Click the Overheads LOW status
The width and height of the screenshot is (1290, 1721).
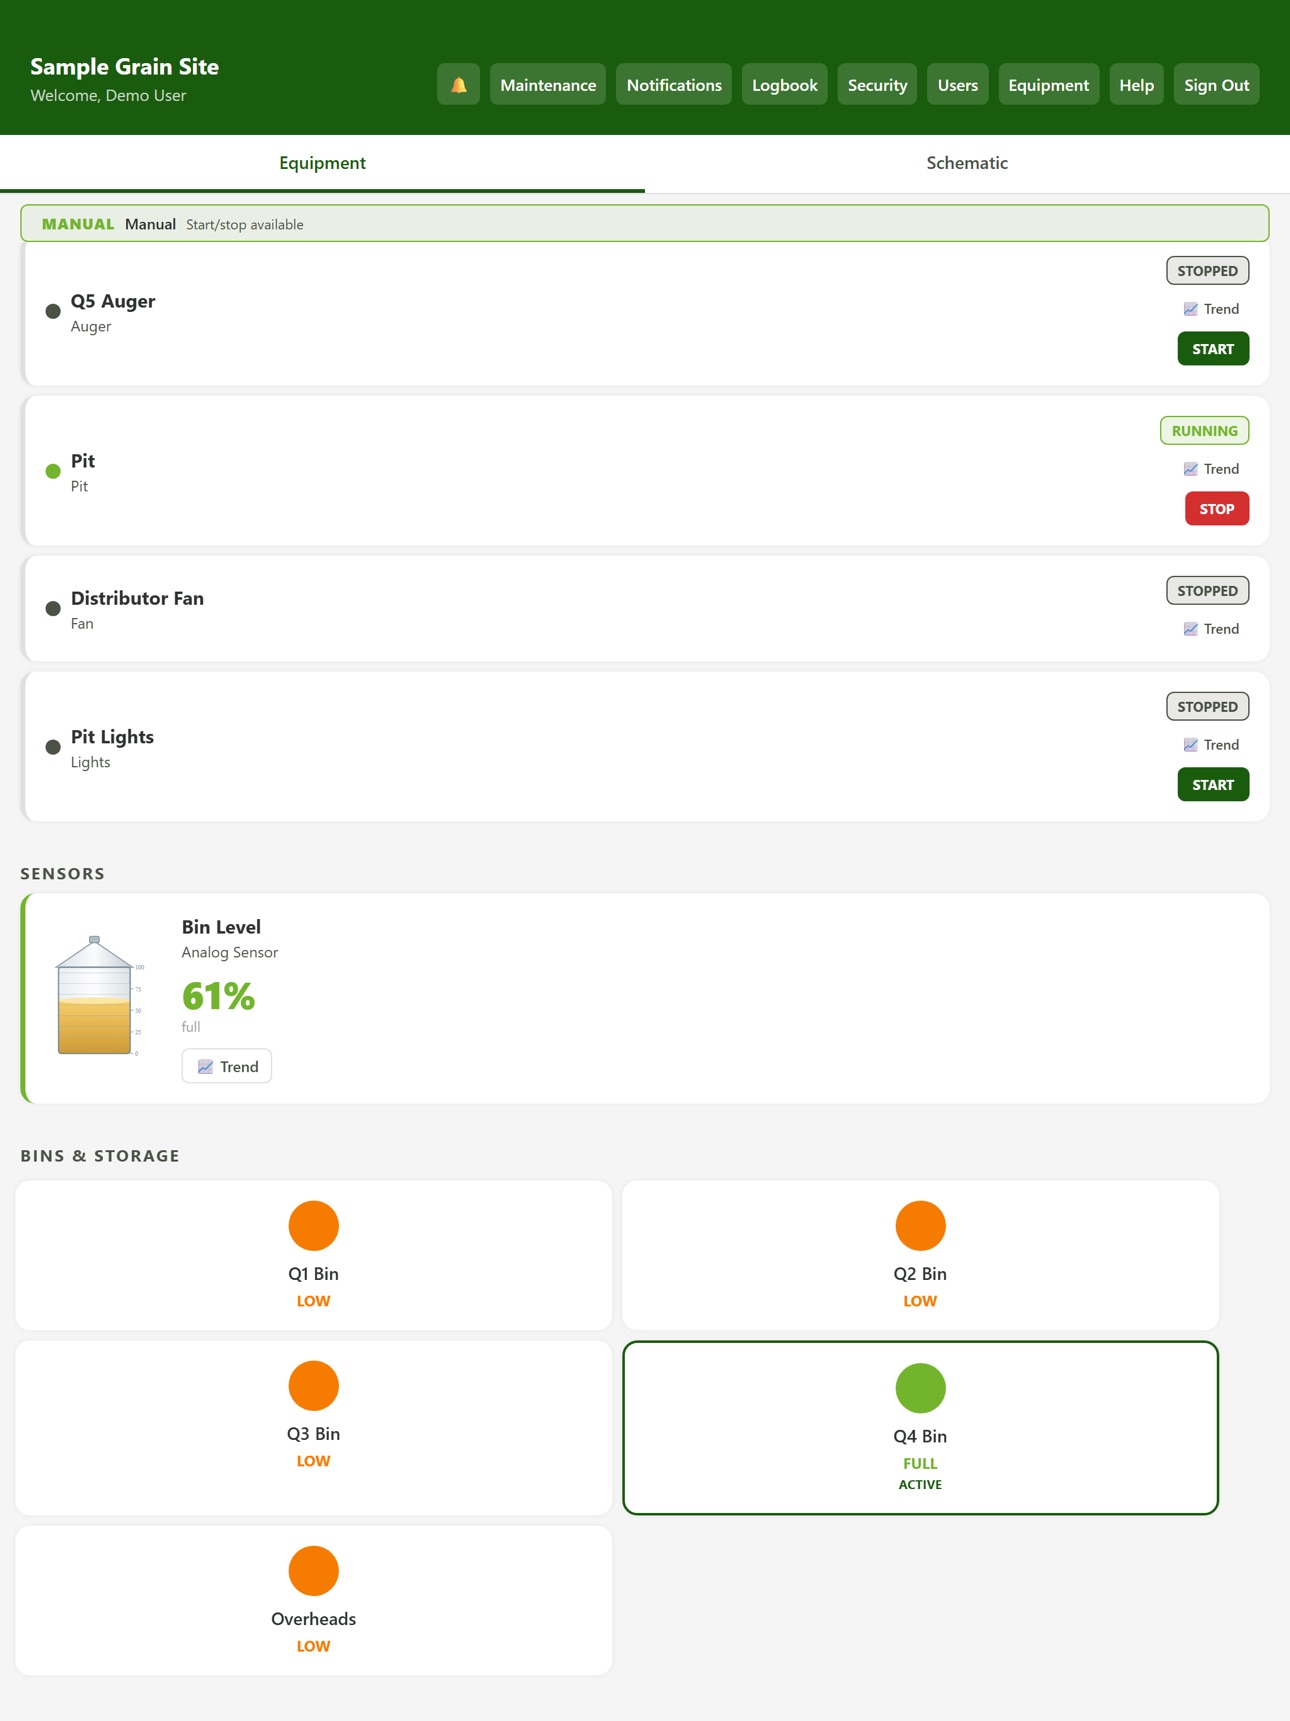(313, 1646)
